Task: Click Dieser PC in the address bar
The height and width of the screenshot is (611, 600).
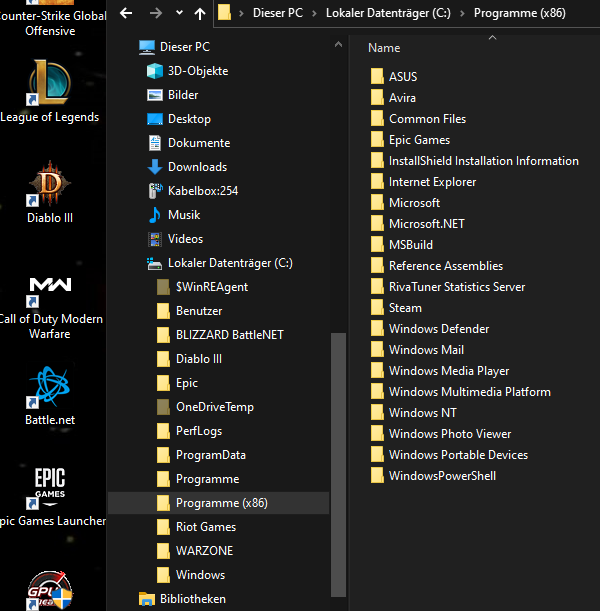Action: coord(278,13)
